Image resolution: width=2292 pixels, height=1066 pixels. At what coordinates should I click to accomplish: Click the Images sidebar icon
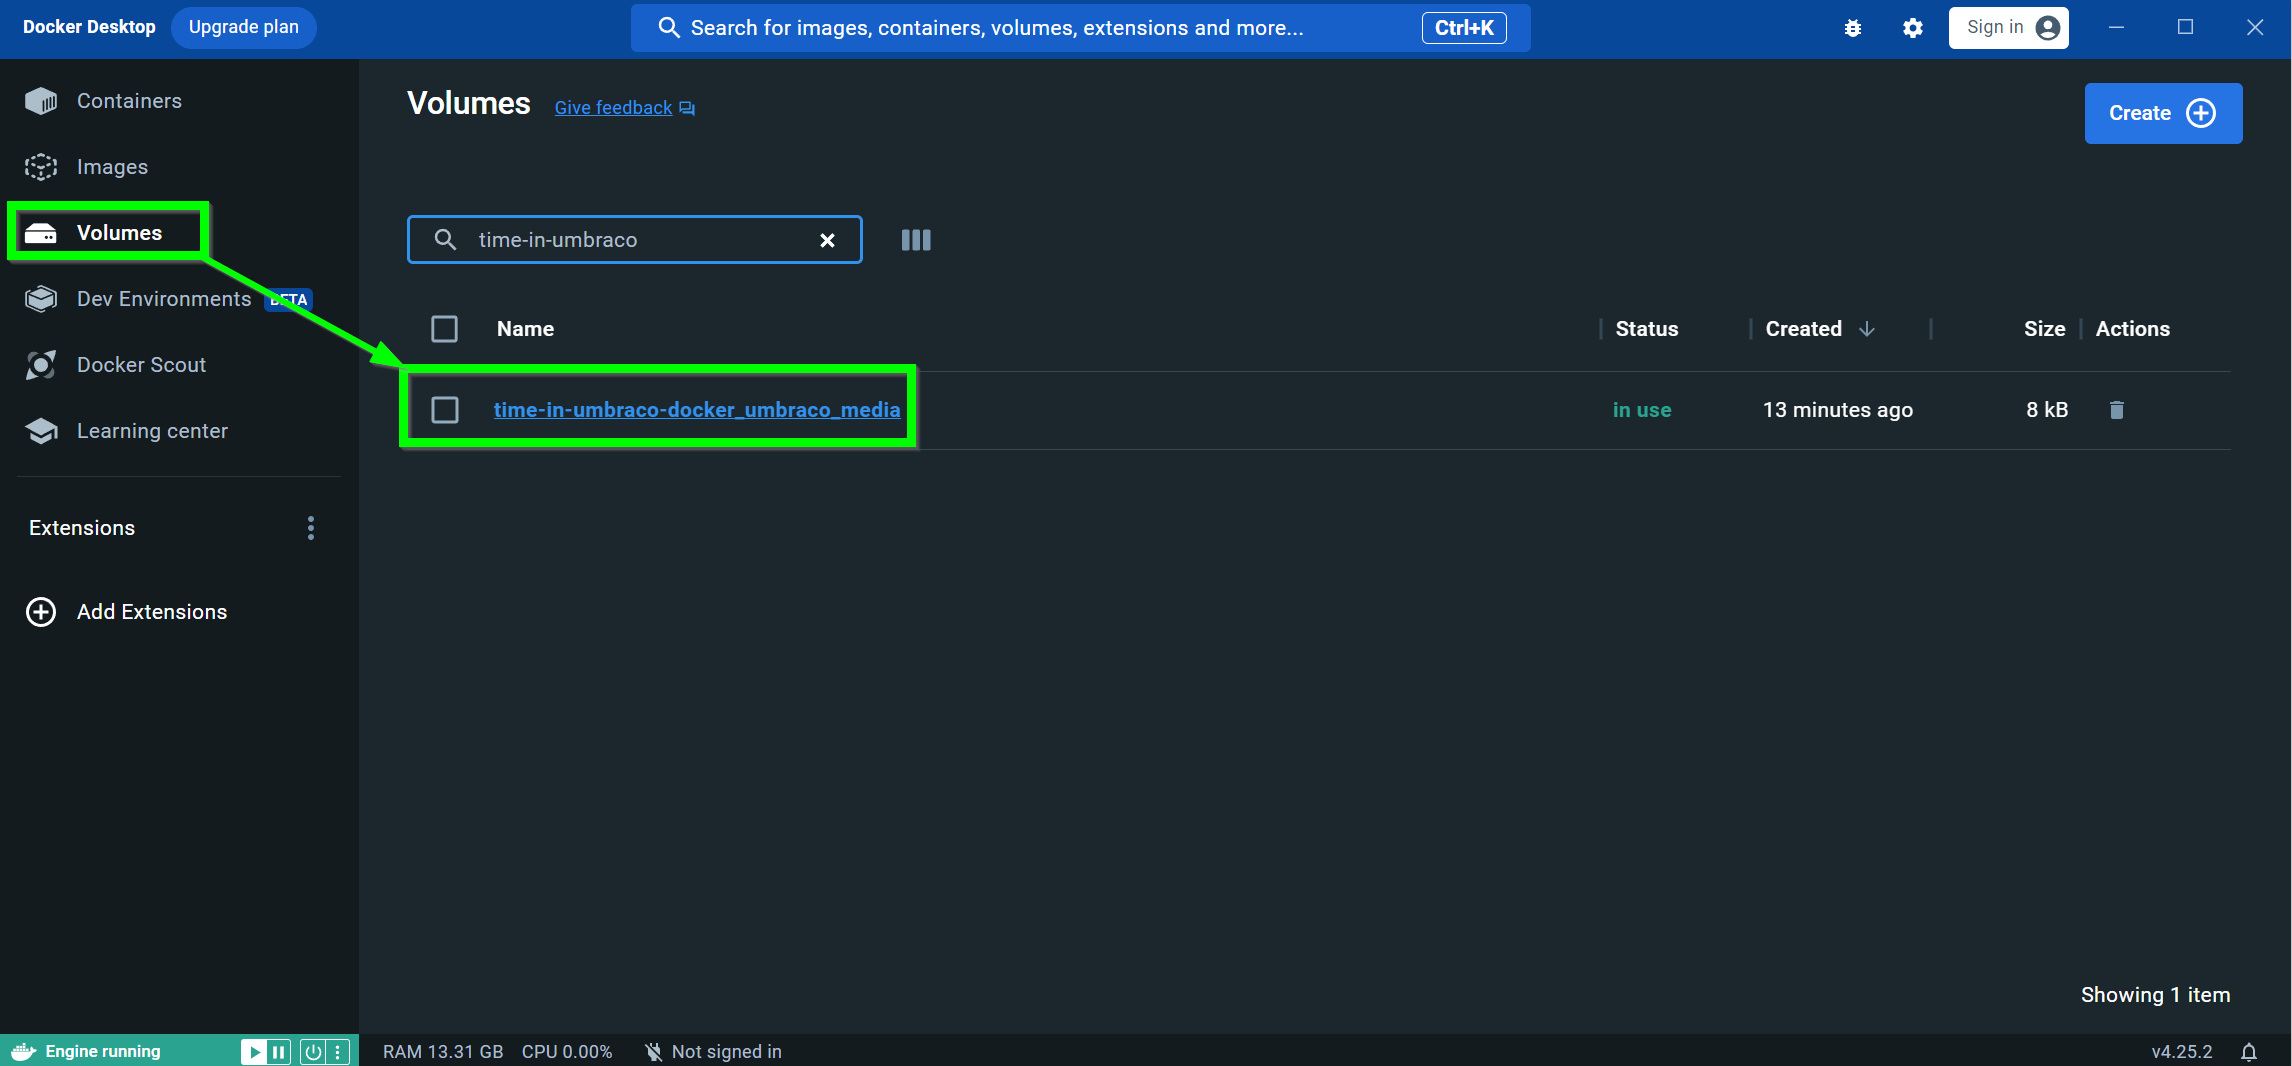[x=41, y=167]
